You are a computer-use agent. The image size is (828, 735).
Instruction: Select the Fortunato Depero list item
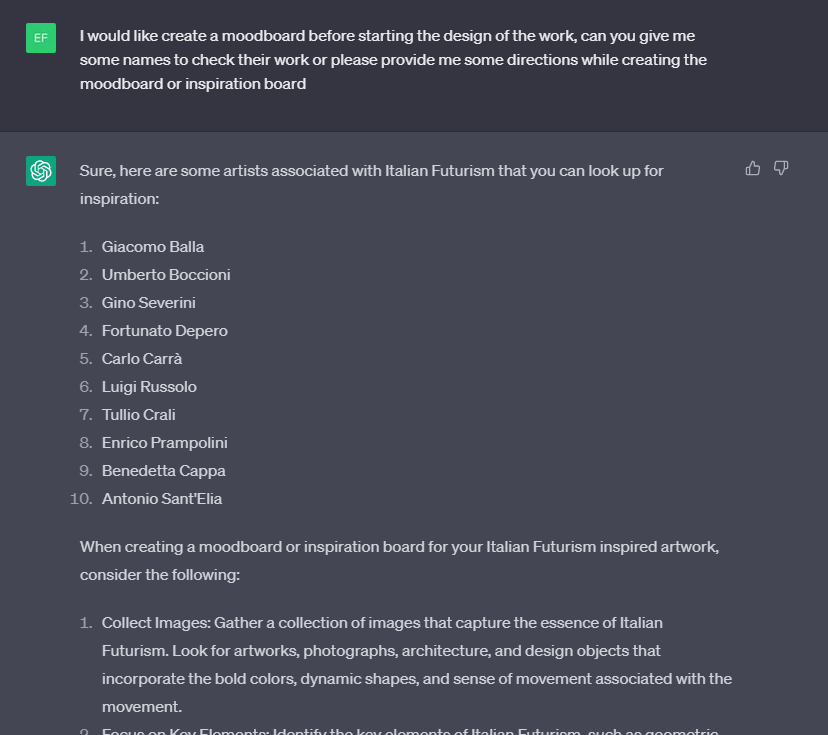(165, 331)
